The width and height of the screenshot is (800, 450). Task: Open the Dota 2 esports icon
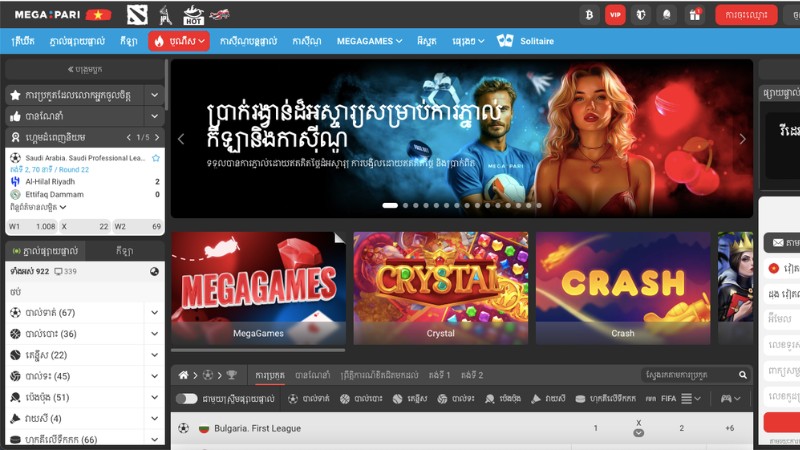coord(137,15)
